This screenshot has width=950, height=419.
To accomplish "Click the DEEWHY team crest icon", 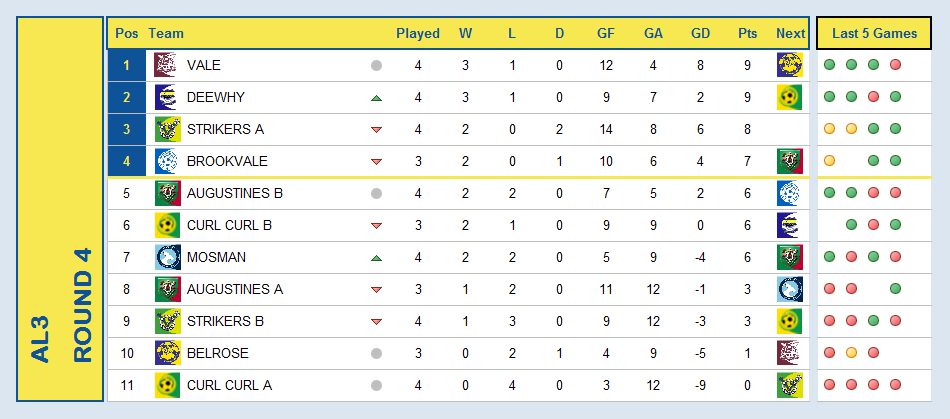I will [x=165, y=97].
